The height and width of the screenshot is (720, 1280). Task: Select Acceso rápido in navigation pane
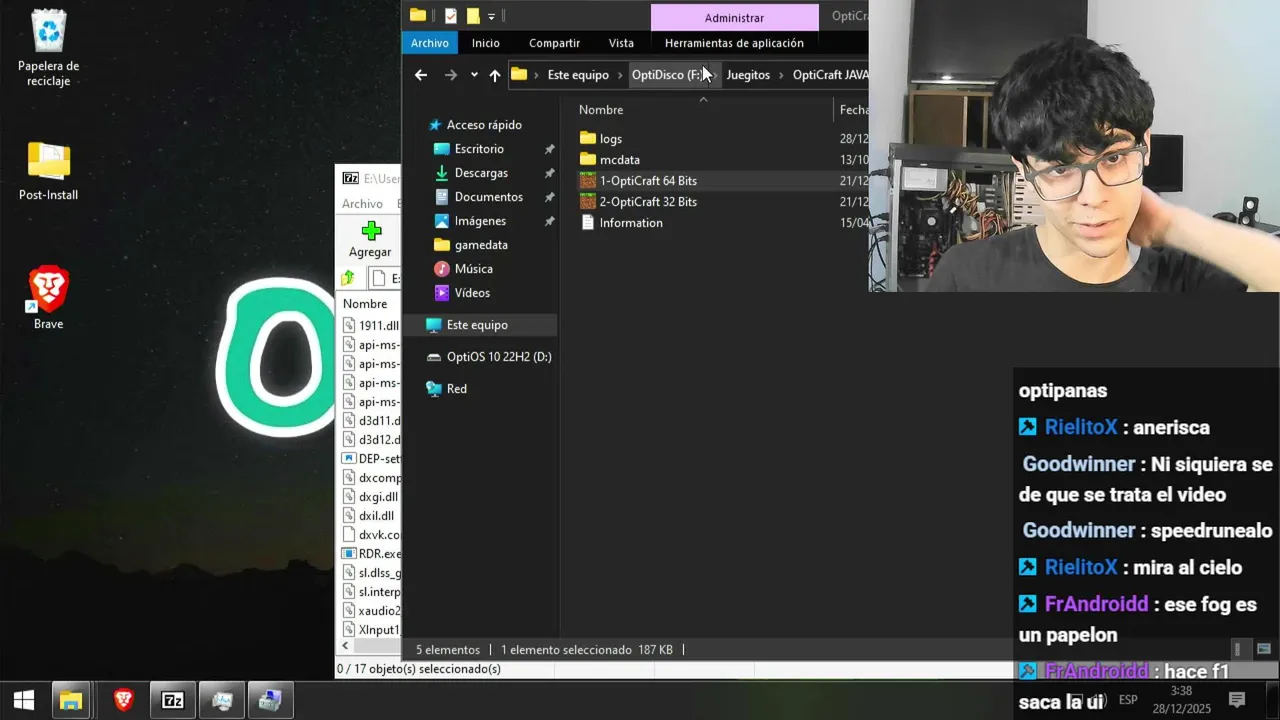484,125
